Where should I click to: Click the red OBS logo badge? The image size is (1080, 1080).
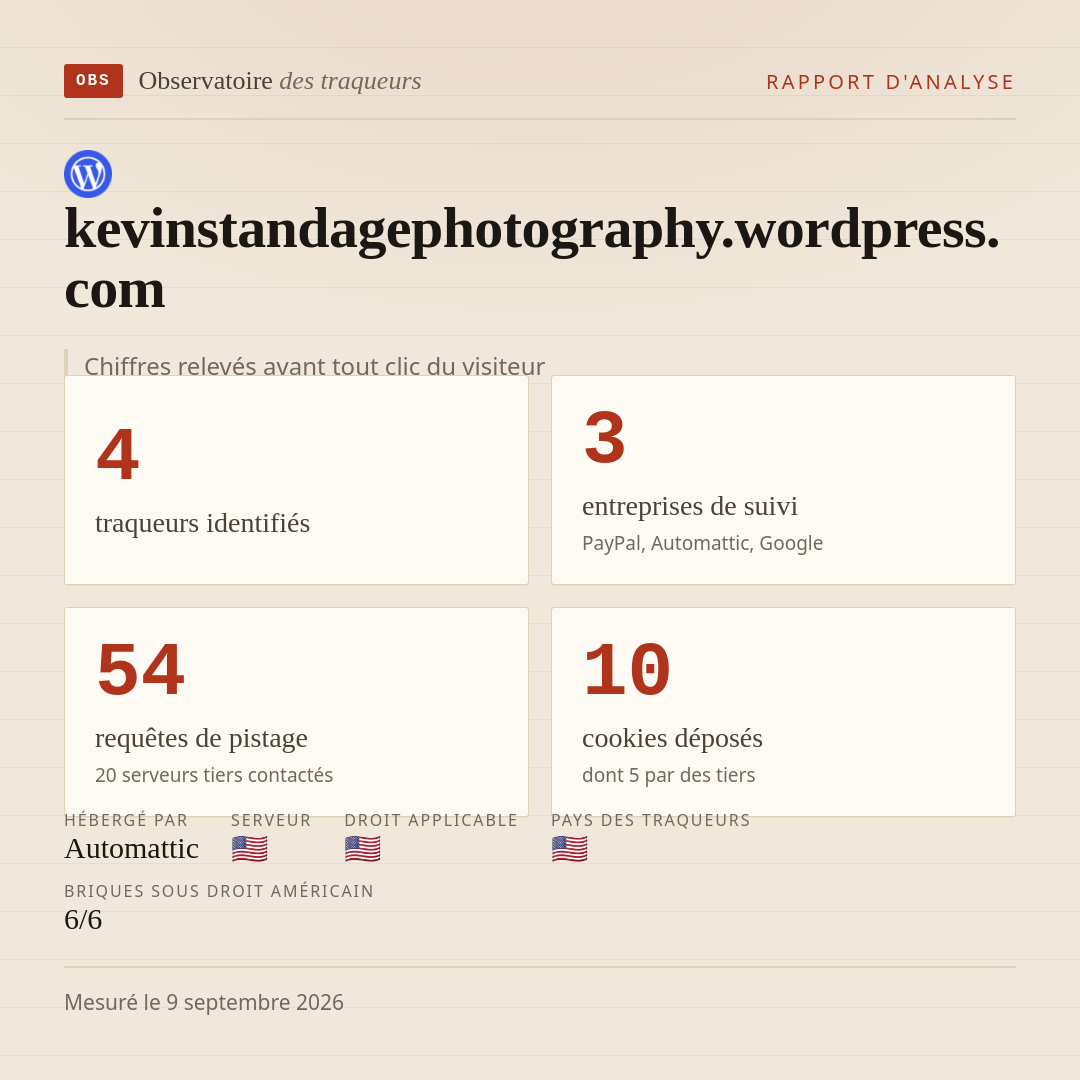93,81
